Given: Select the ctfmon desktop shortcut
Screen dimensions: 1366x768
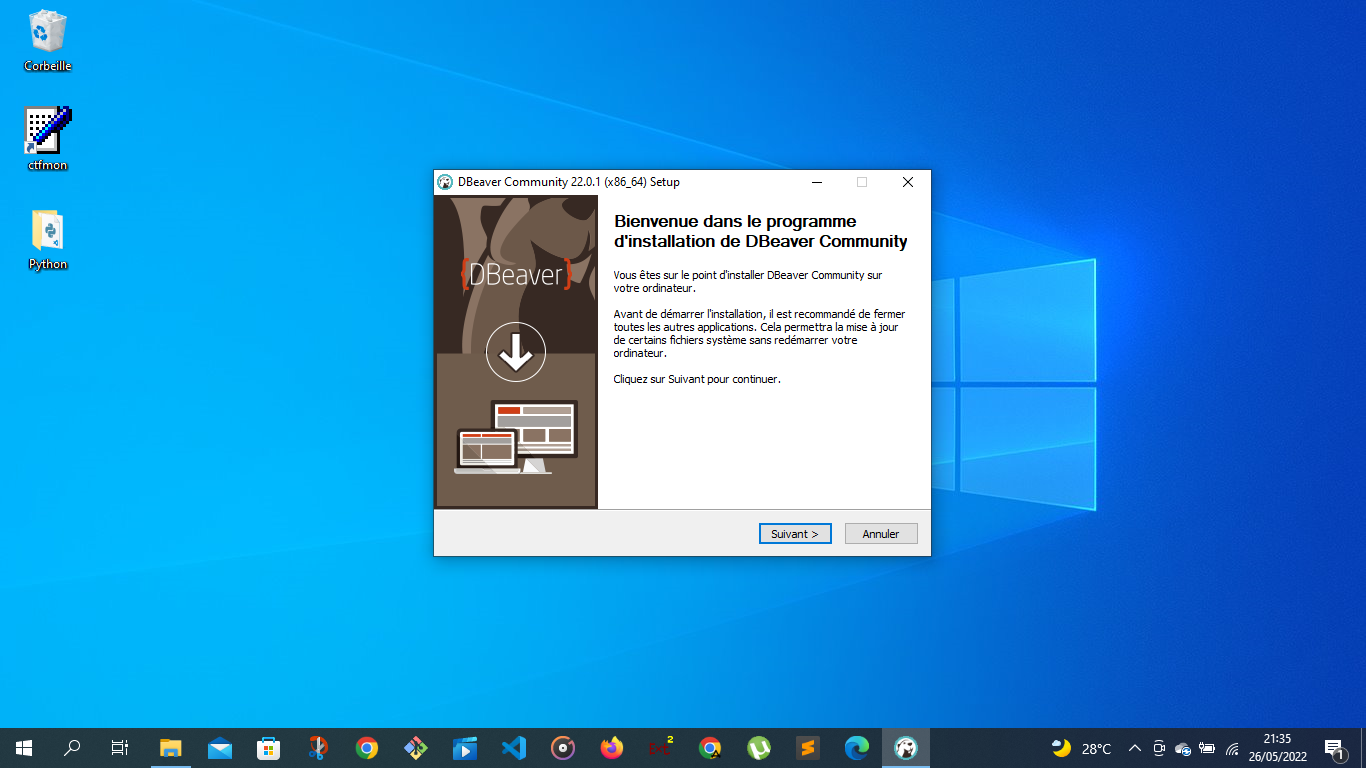Looking at the screenshot, I should click(x=48, y=139).
